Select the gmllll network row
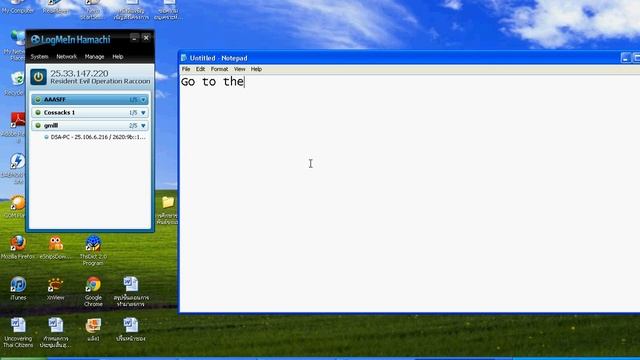 tap(90, 126)
